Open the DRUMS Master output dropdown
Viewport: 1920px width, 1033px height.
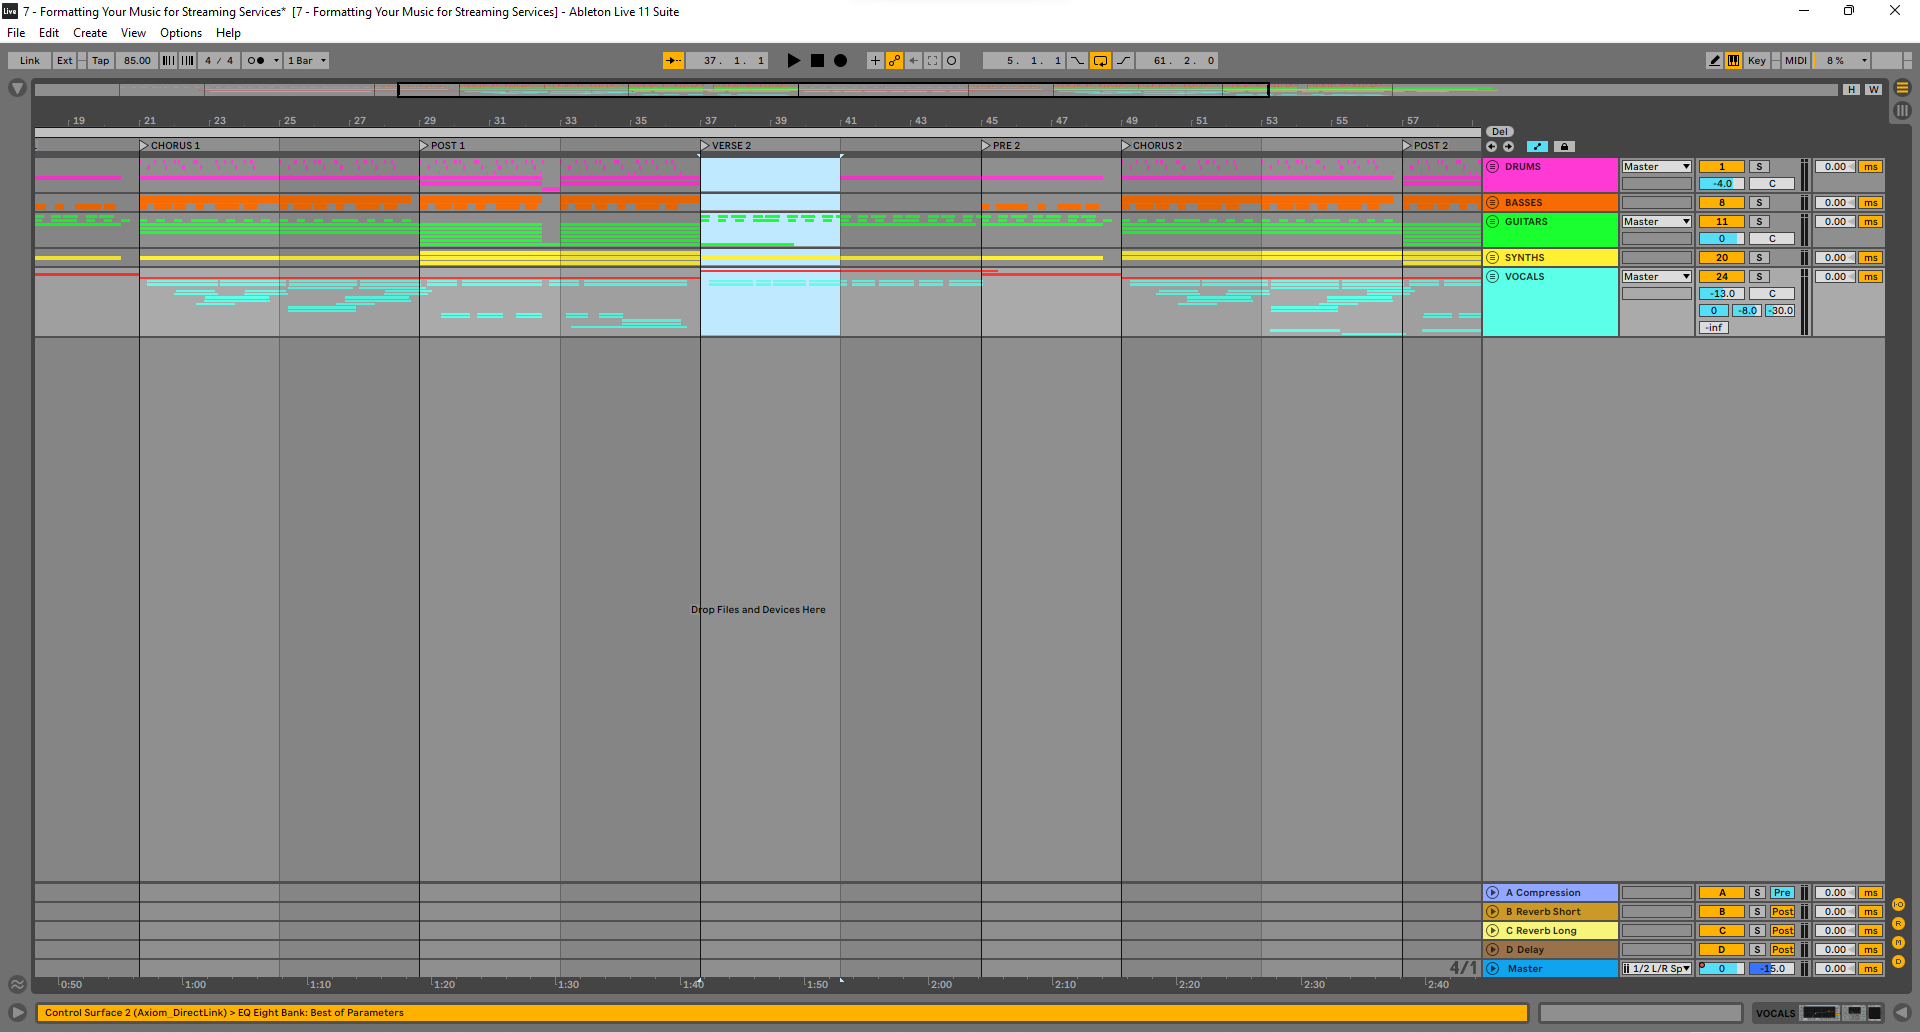coord(1656,167)
